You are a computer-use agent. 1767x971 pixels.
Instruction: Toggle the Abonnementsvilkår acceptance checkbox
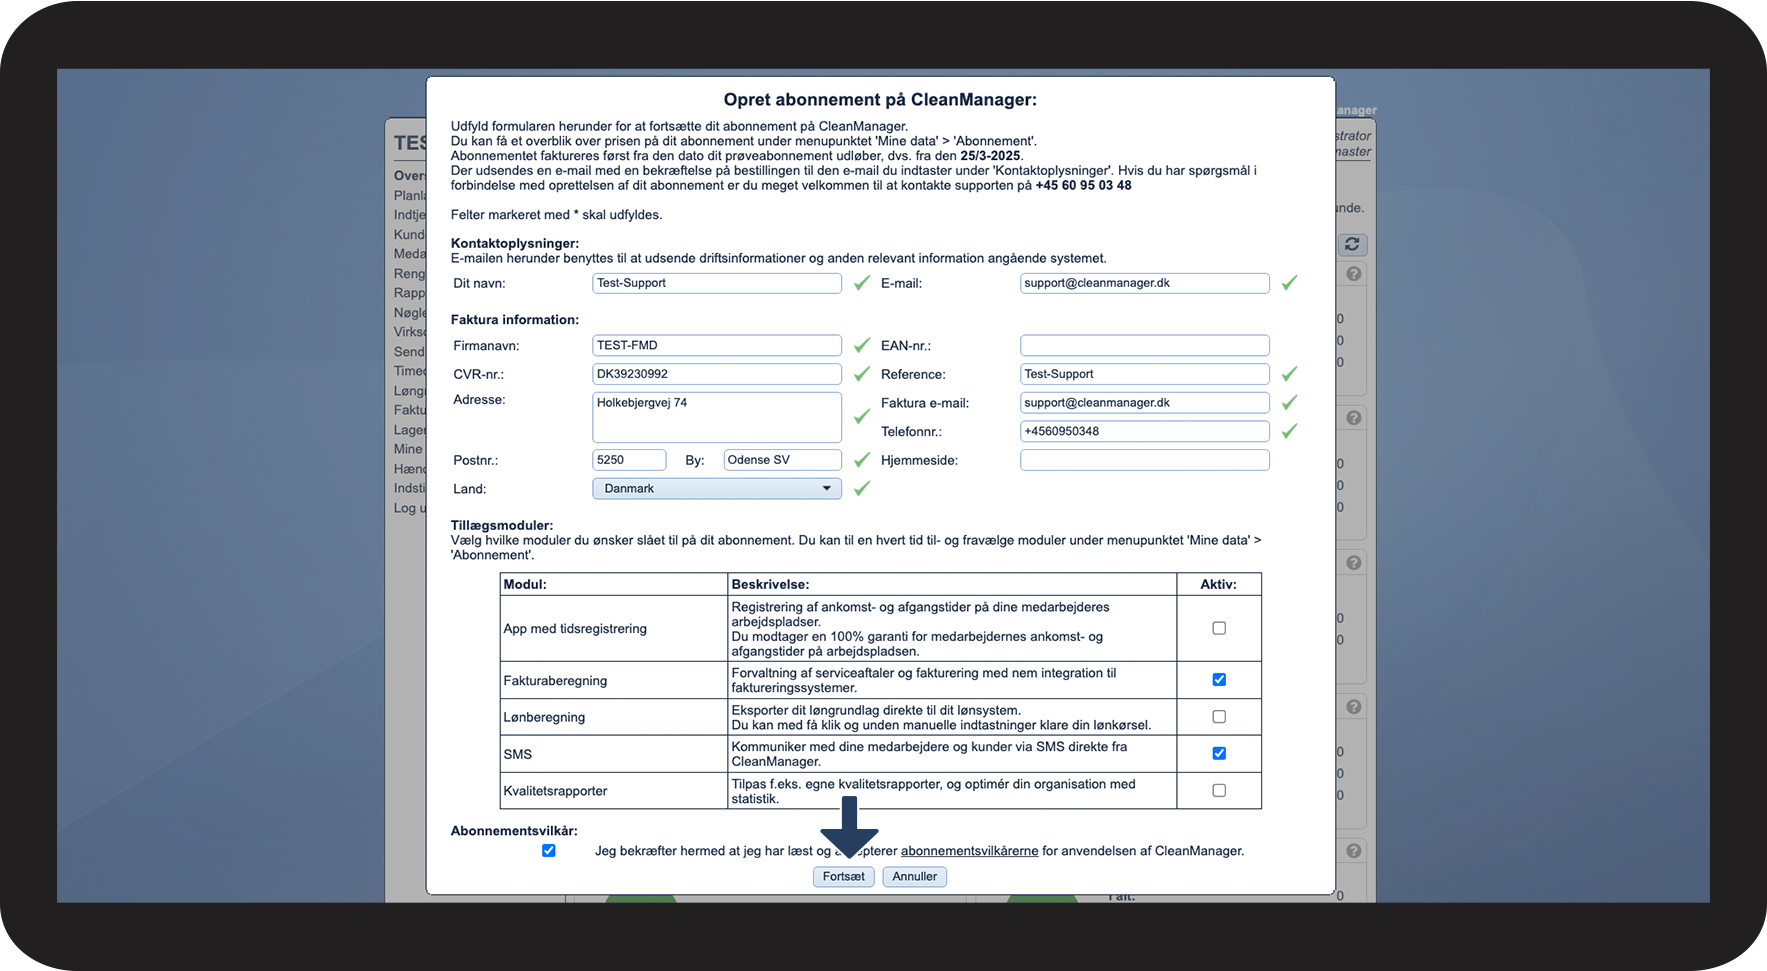549,850
